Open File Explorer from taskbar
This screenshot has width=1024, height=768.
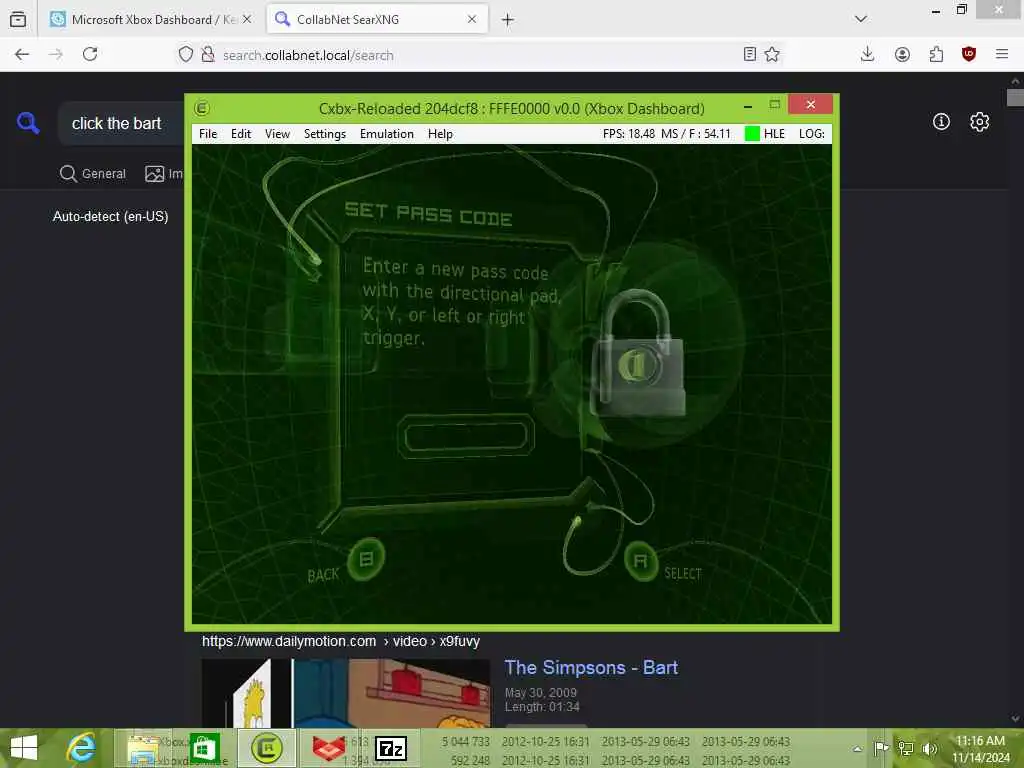[142, 748]
